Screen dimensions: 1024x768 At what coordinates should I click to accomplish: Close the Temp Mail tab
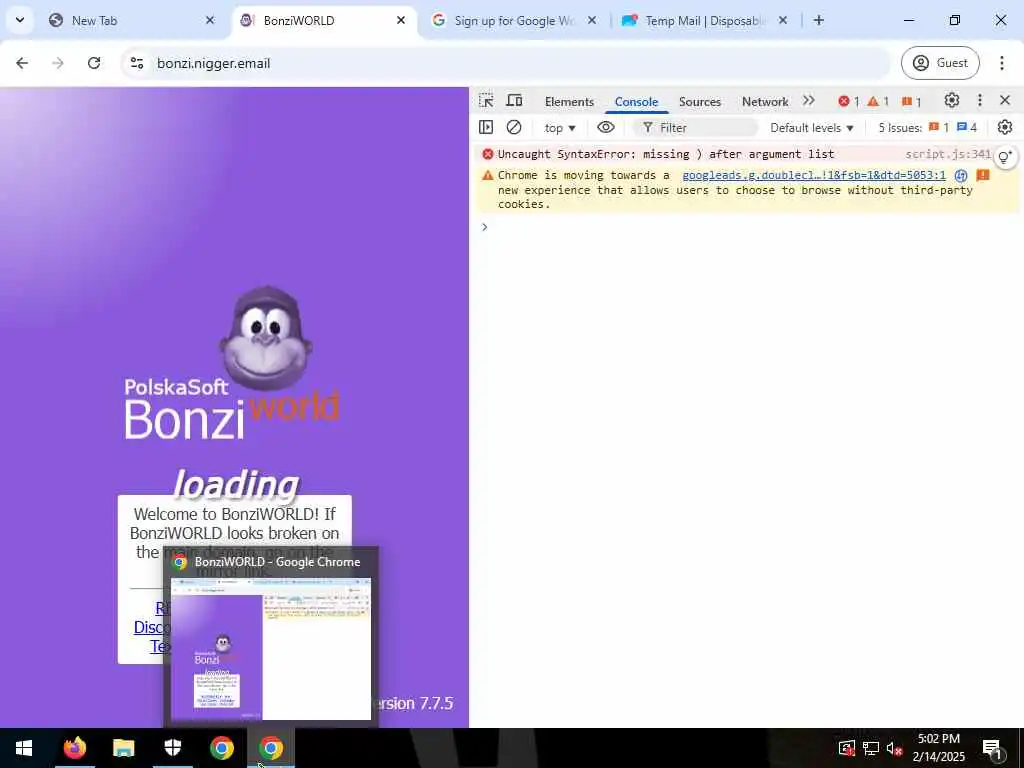click(x=783, y=20)
